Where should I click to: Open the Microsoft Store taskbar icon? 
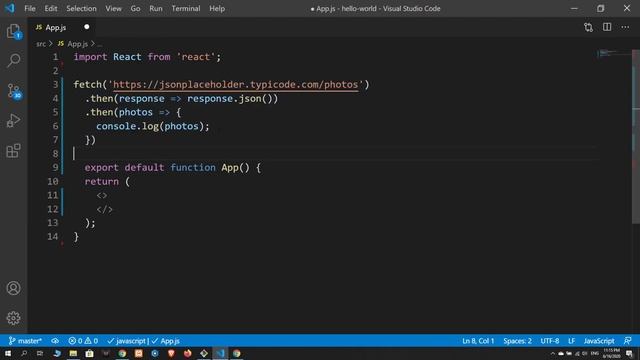[89, 353]
